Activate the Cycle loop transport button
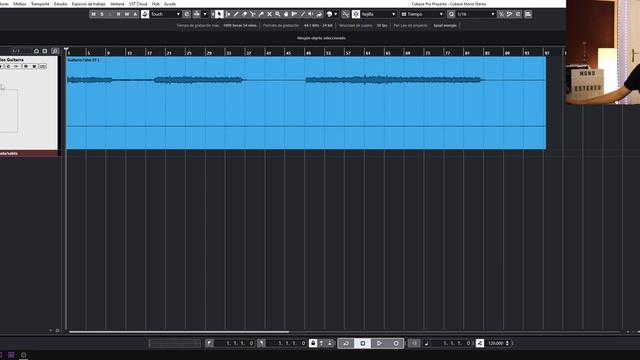Viewport: 640px width, 360px height. point(346,343)
